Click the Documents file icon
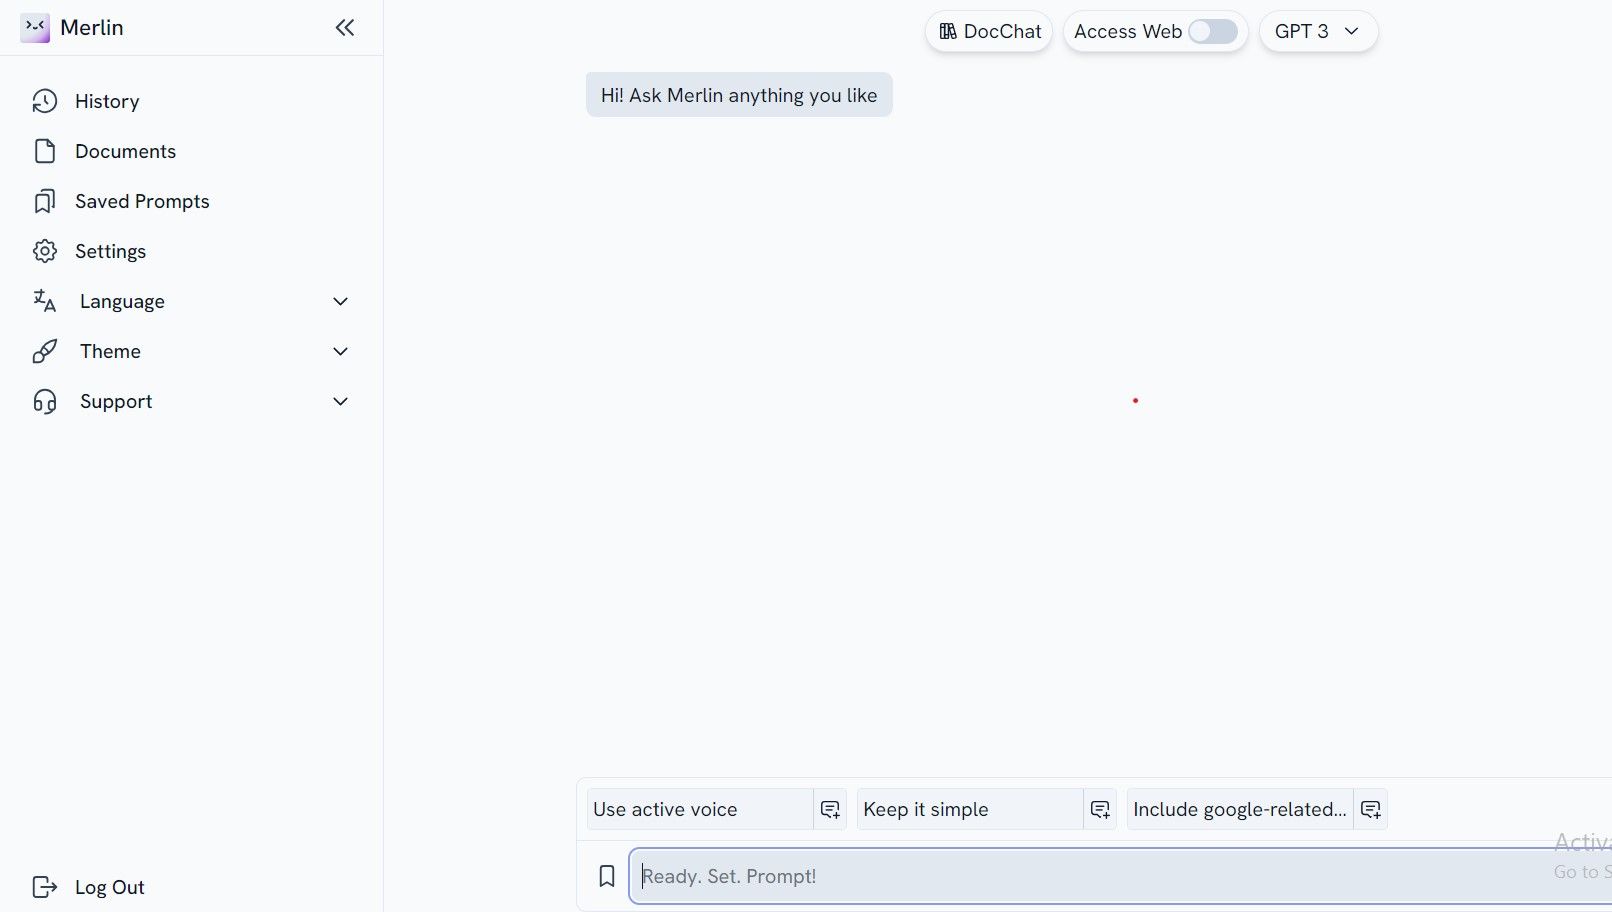1612x912 pixels. [44, 151]
